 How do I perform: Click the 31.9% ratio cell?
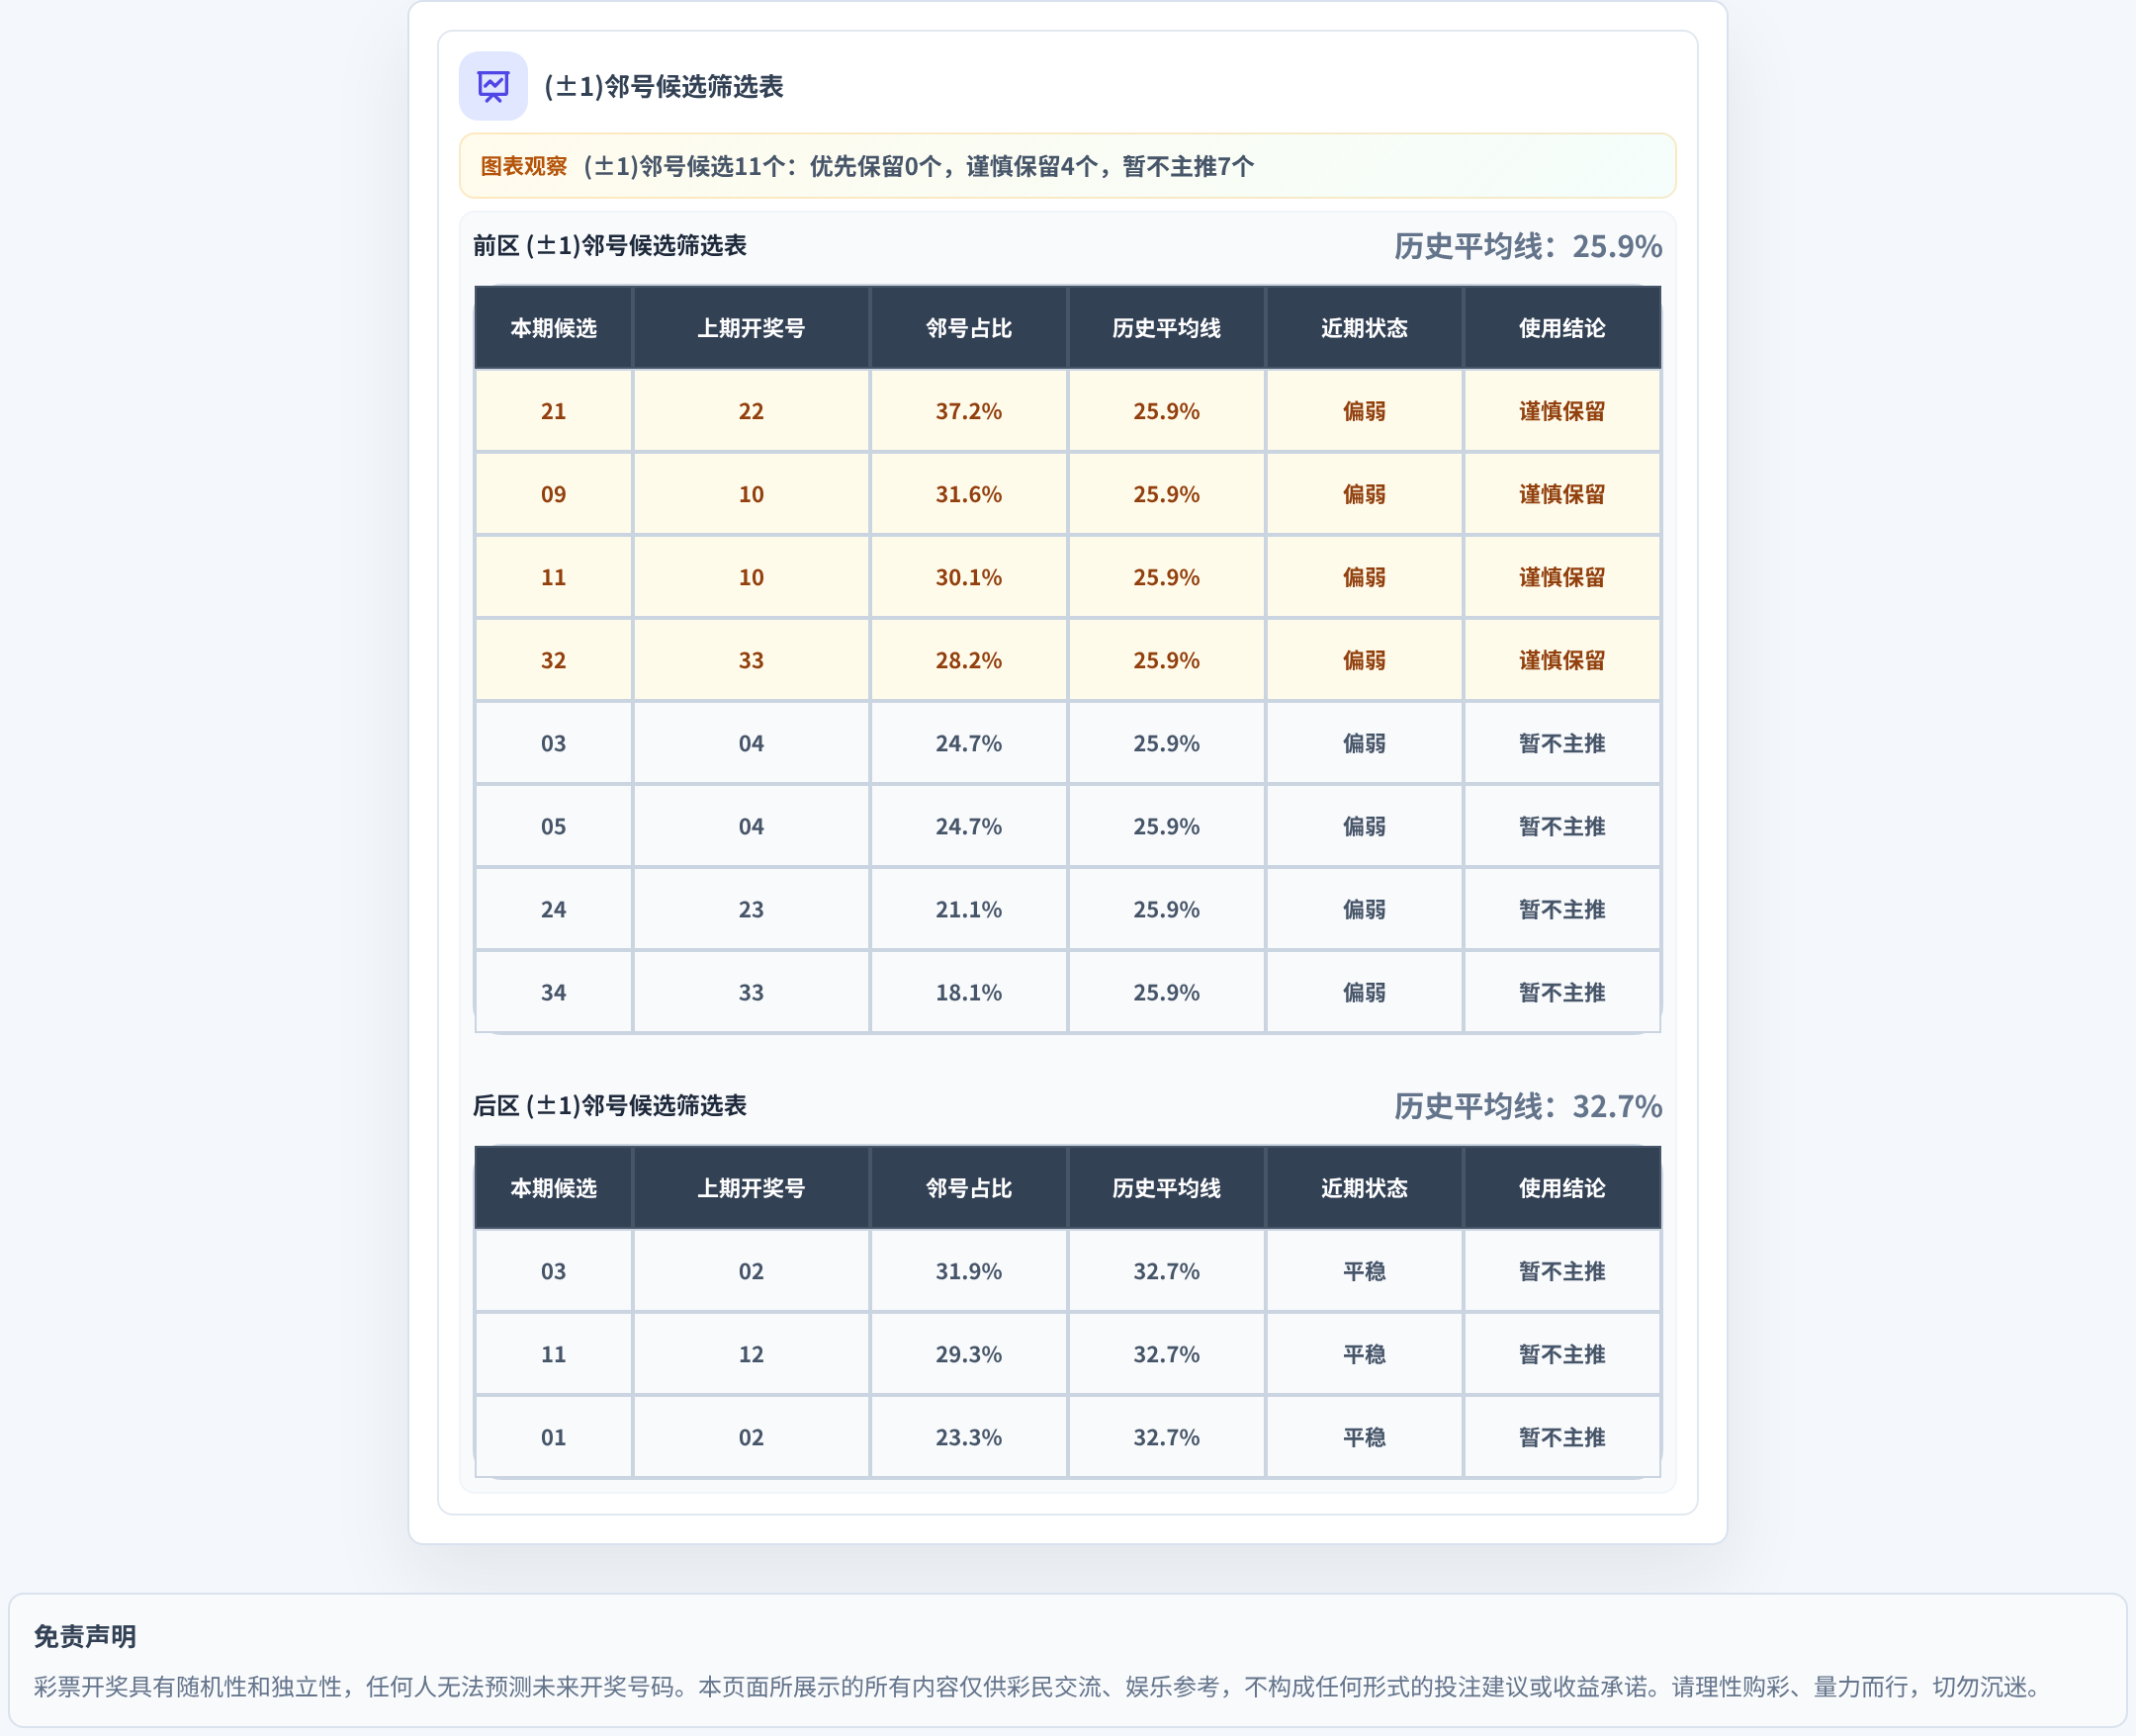pos(968,1271)
